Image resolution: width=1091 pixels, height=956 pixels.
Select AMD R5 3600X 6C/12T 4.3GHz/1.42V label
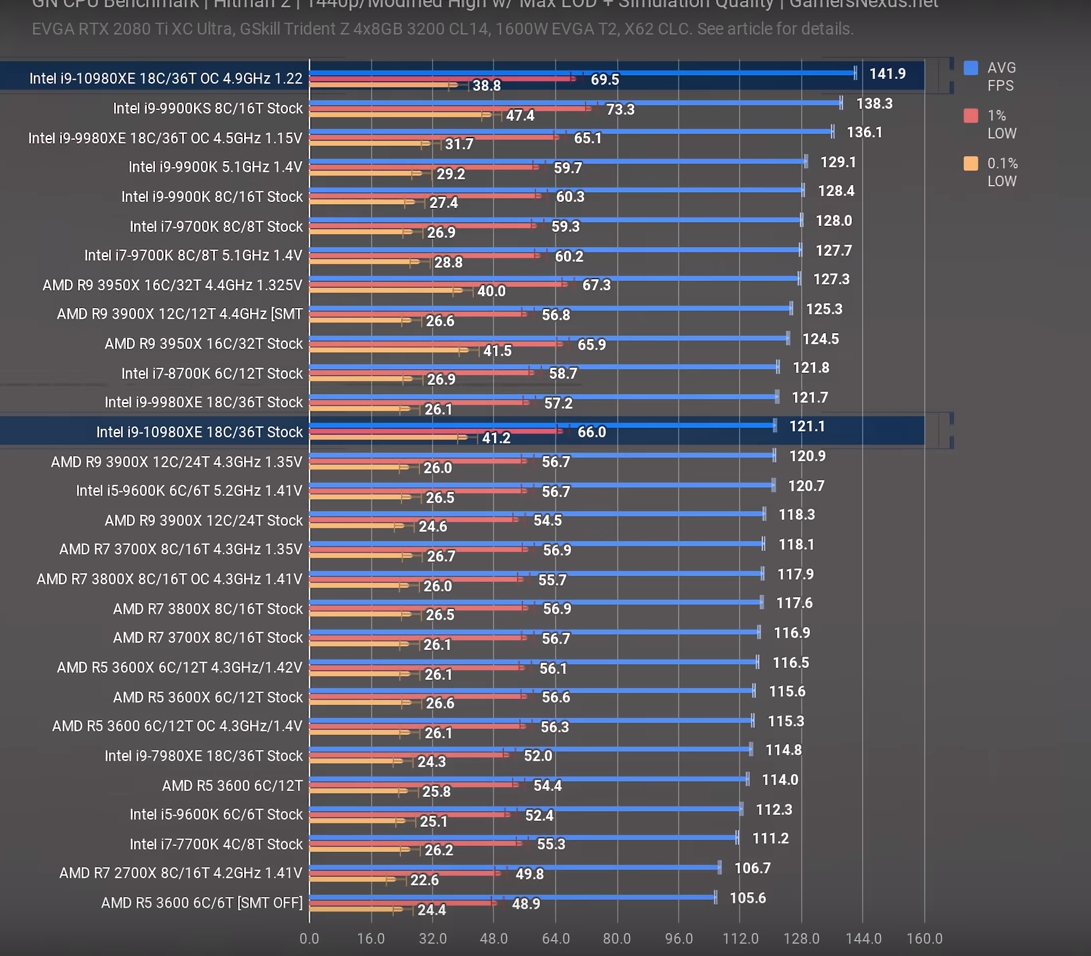coord(180,668)
